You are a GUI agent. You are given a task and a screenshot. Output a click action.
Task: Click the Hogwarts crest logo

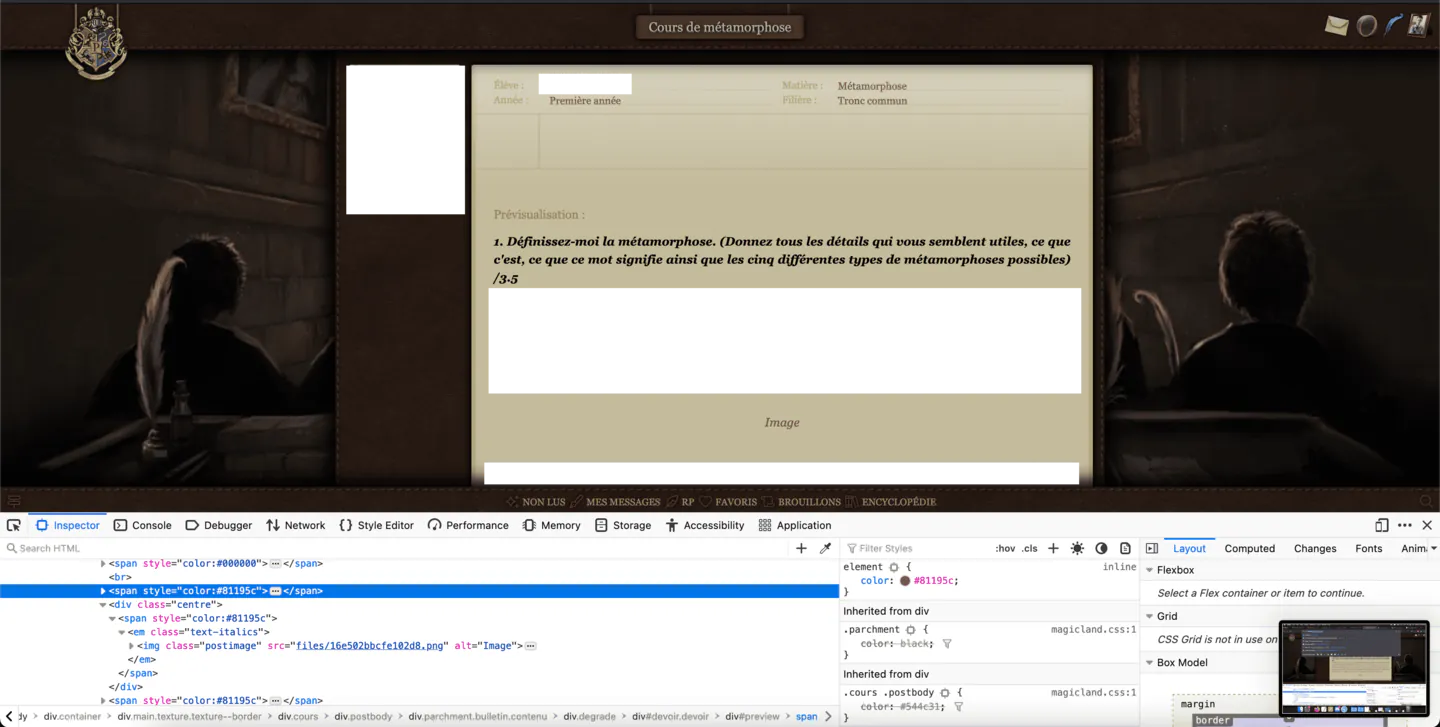[x=96, y=42]
